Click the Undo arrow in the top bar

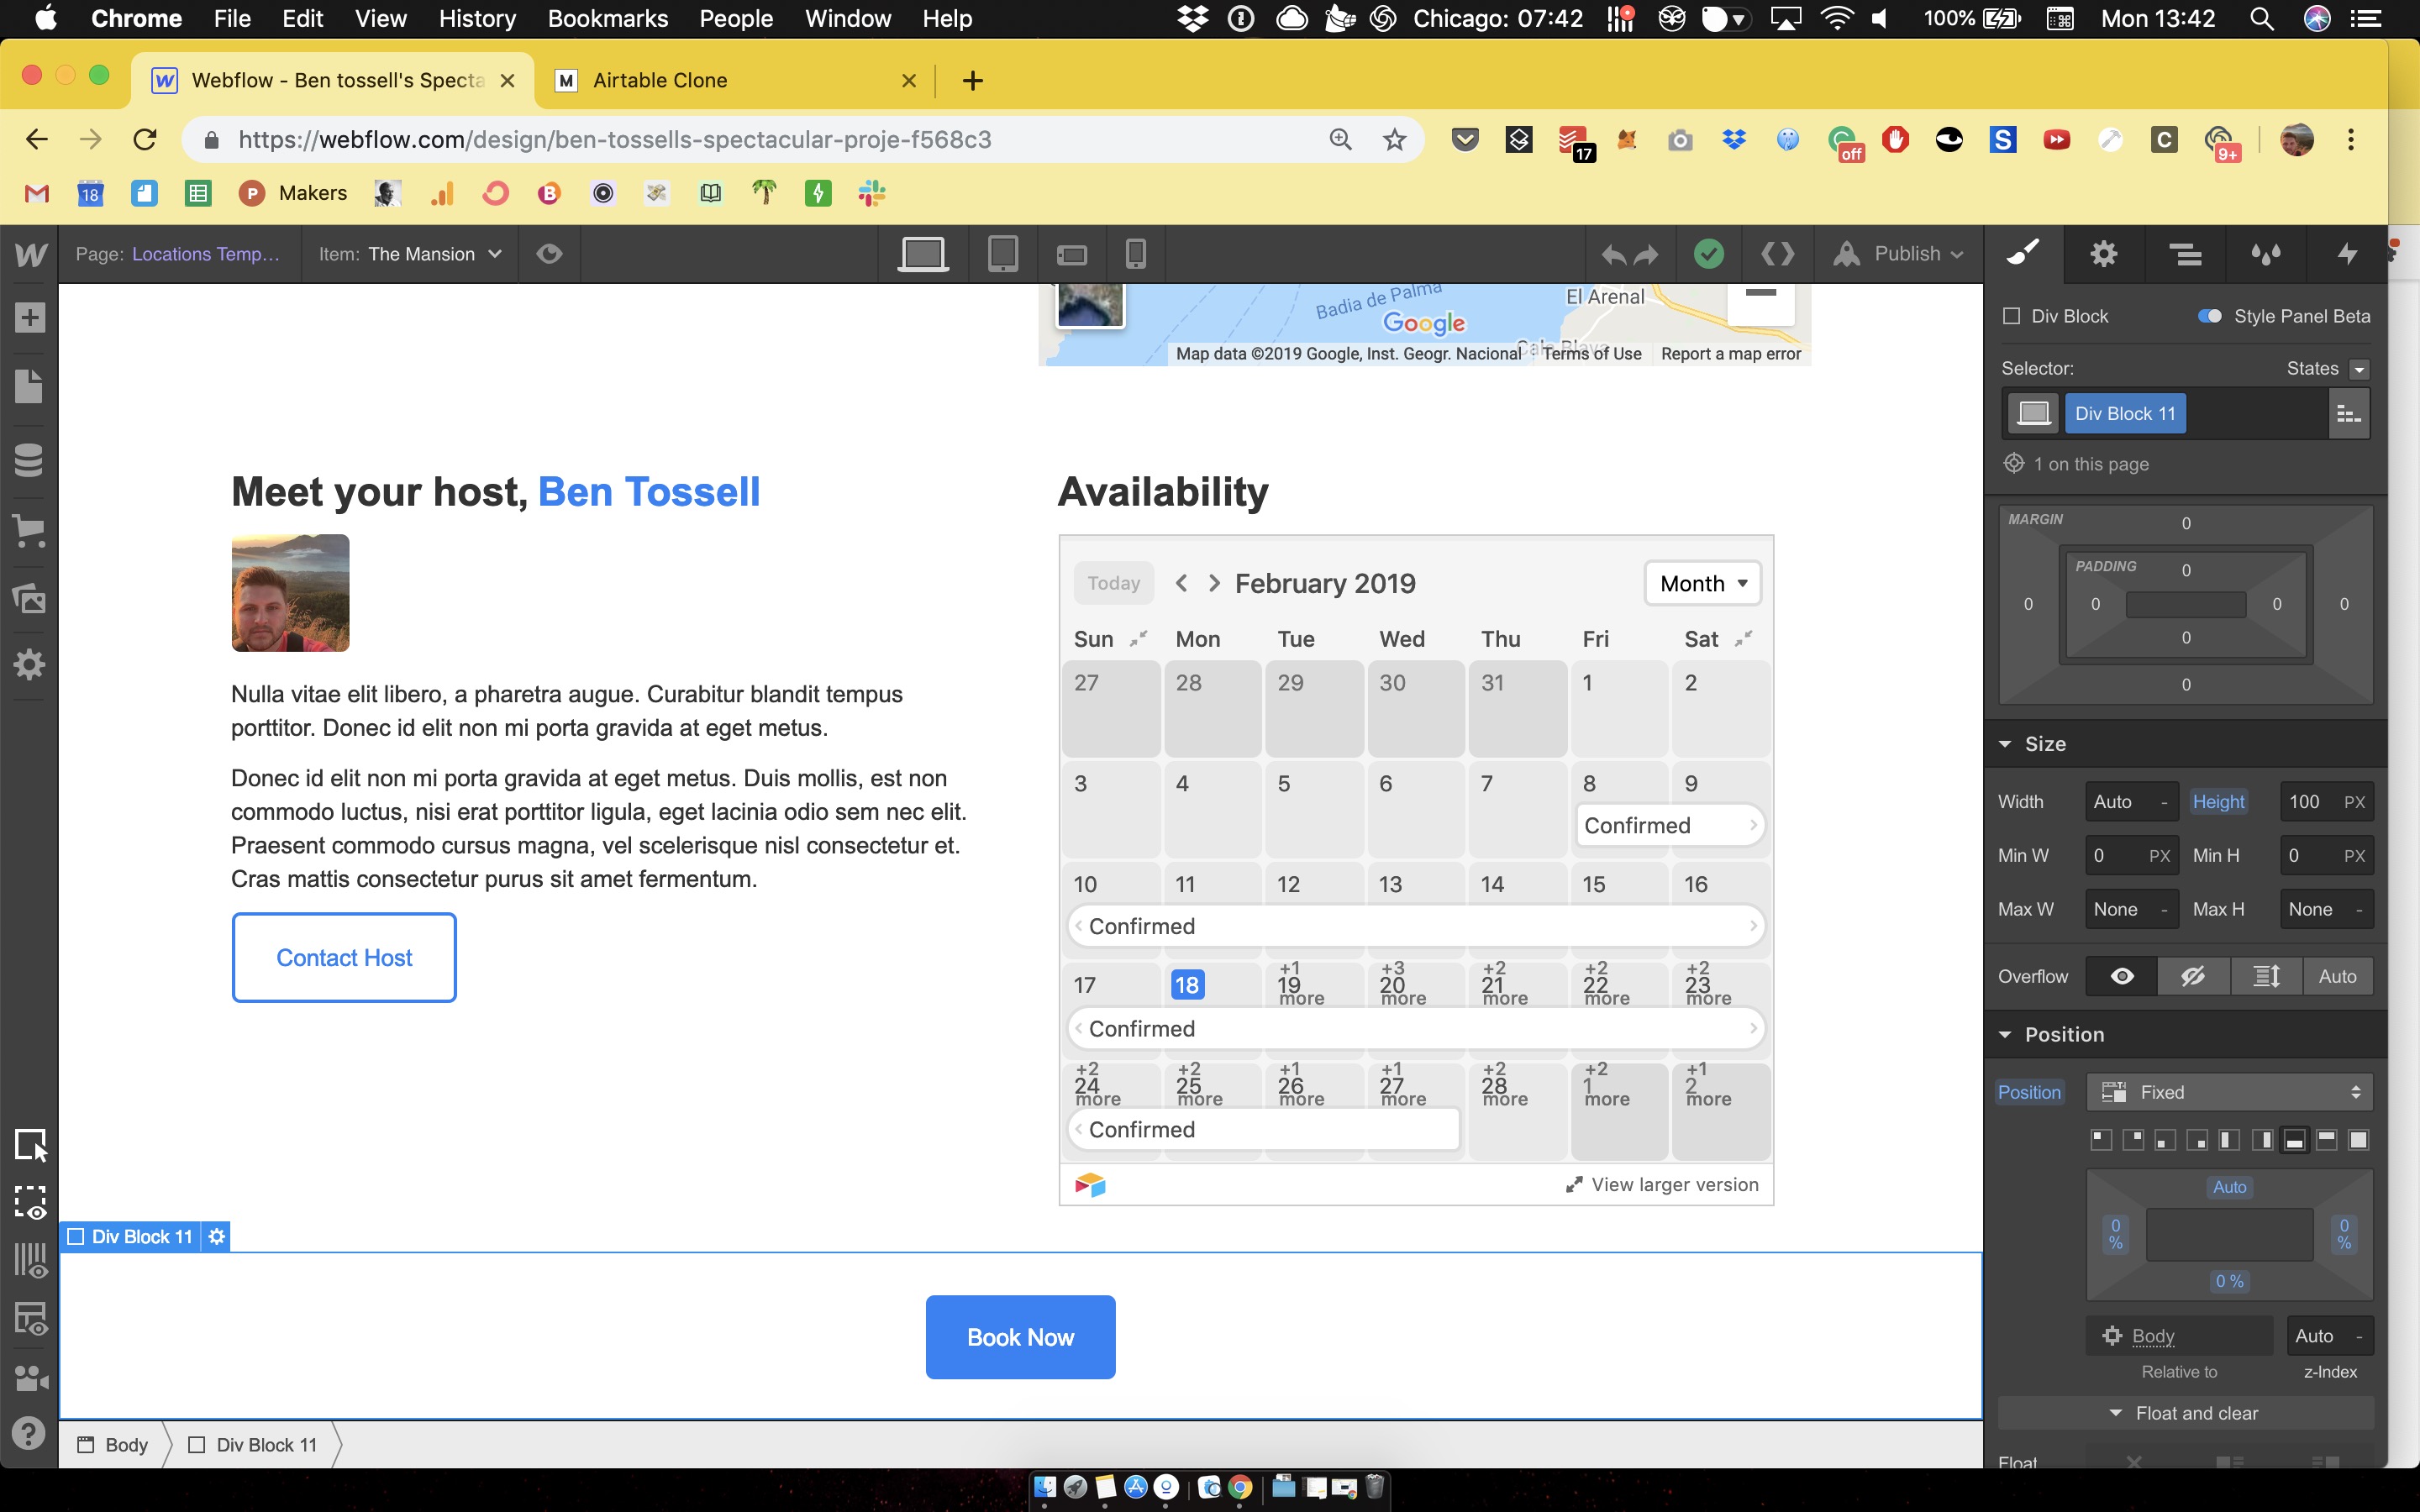pos(1613,255)
